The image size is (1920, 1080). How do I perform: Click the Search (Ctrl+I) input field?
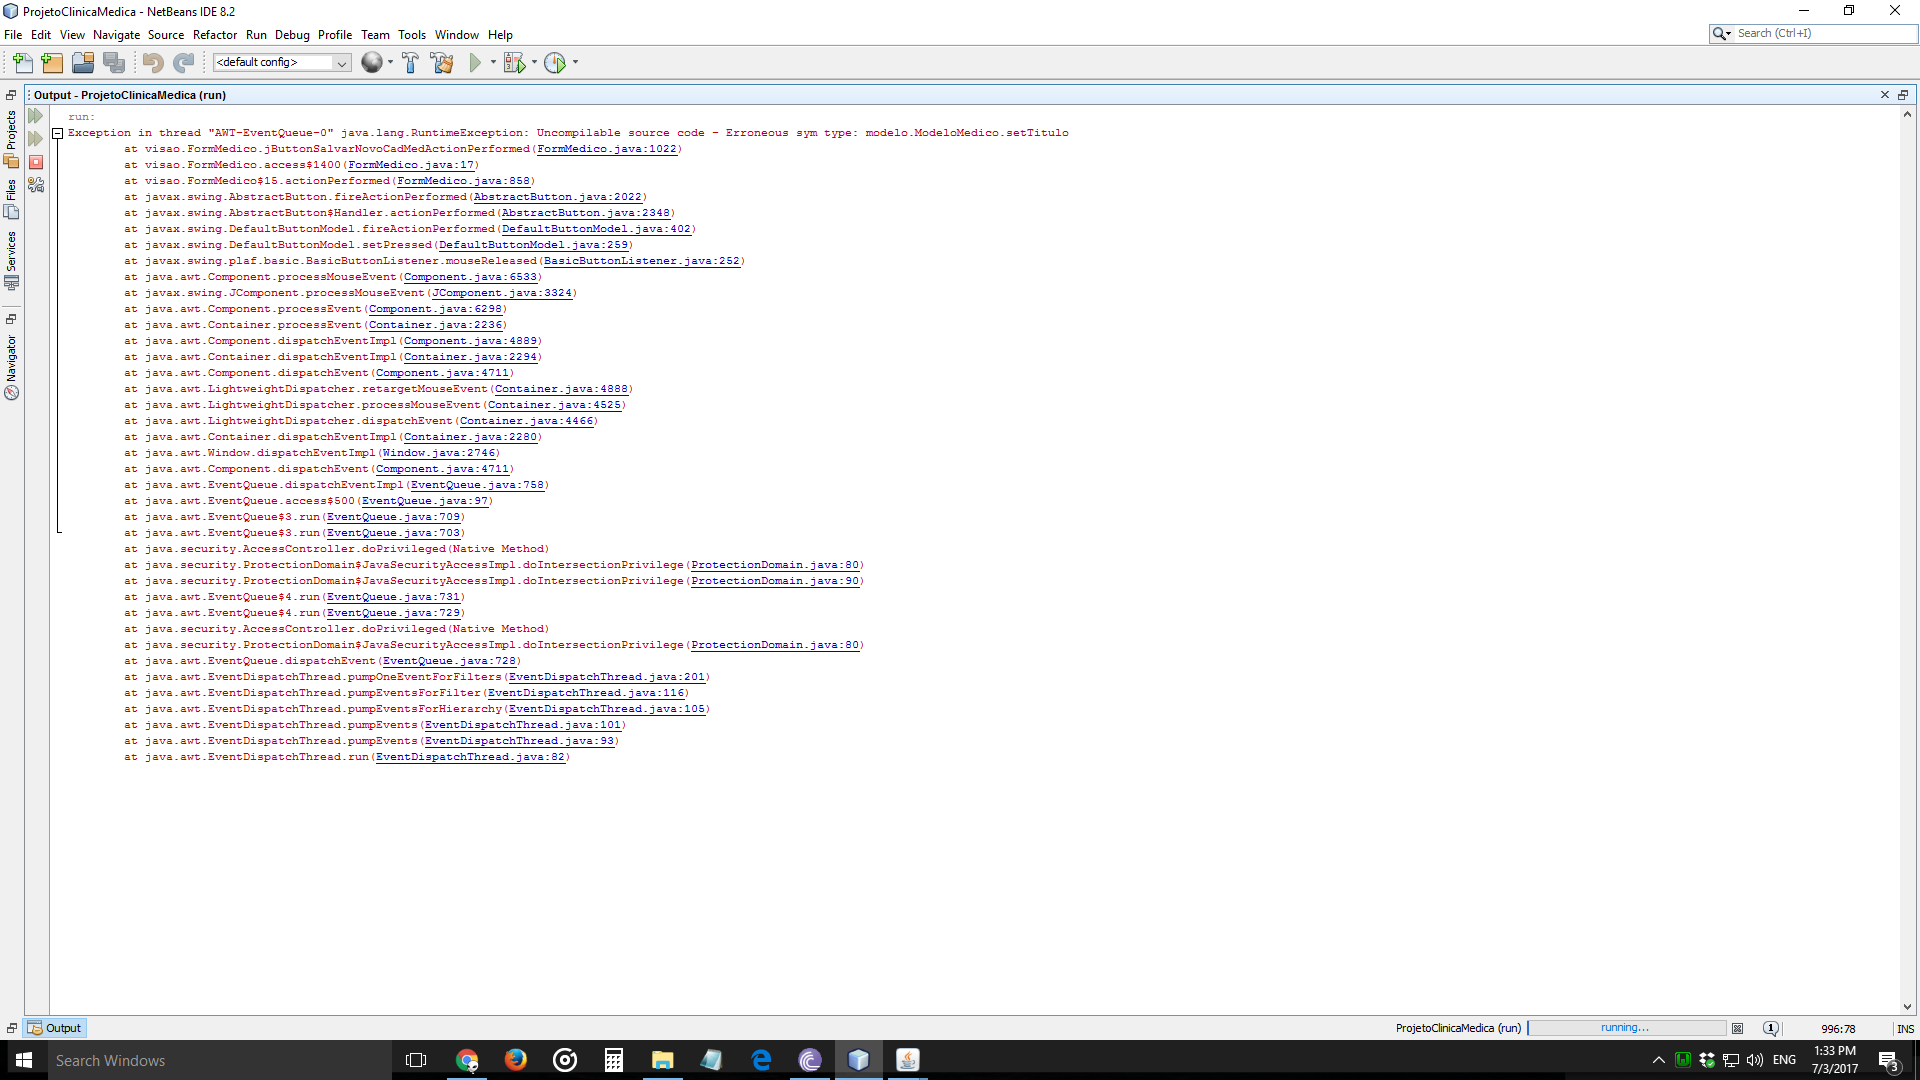(x=1822, y=33)
